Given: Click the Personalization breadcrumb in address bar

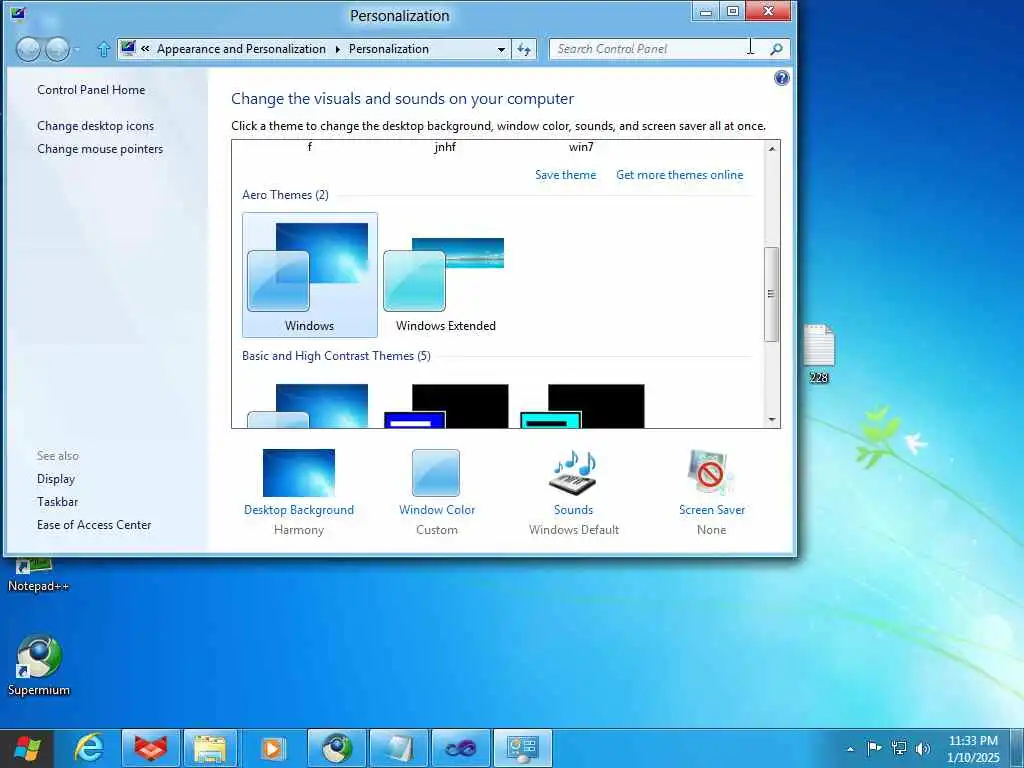Looking at the screenshot, I should pyautogui.click(x=389, y=49).
